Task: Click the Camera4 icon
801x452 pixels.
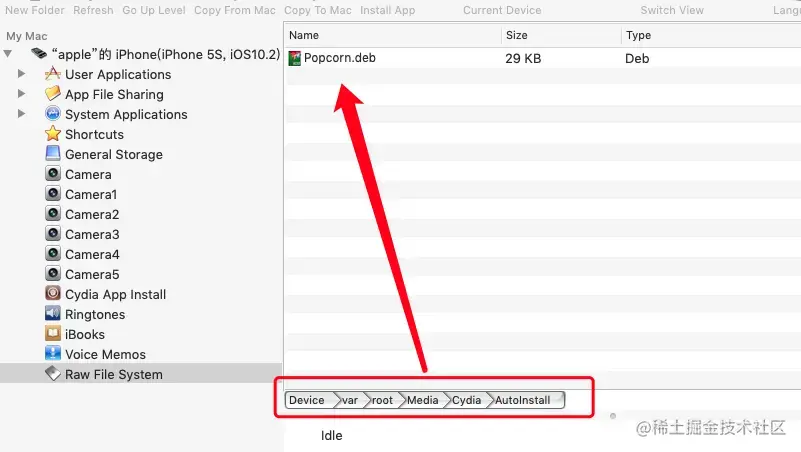Action: [53, 253]
